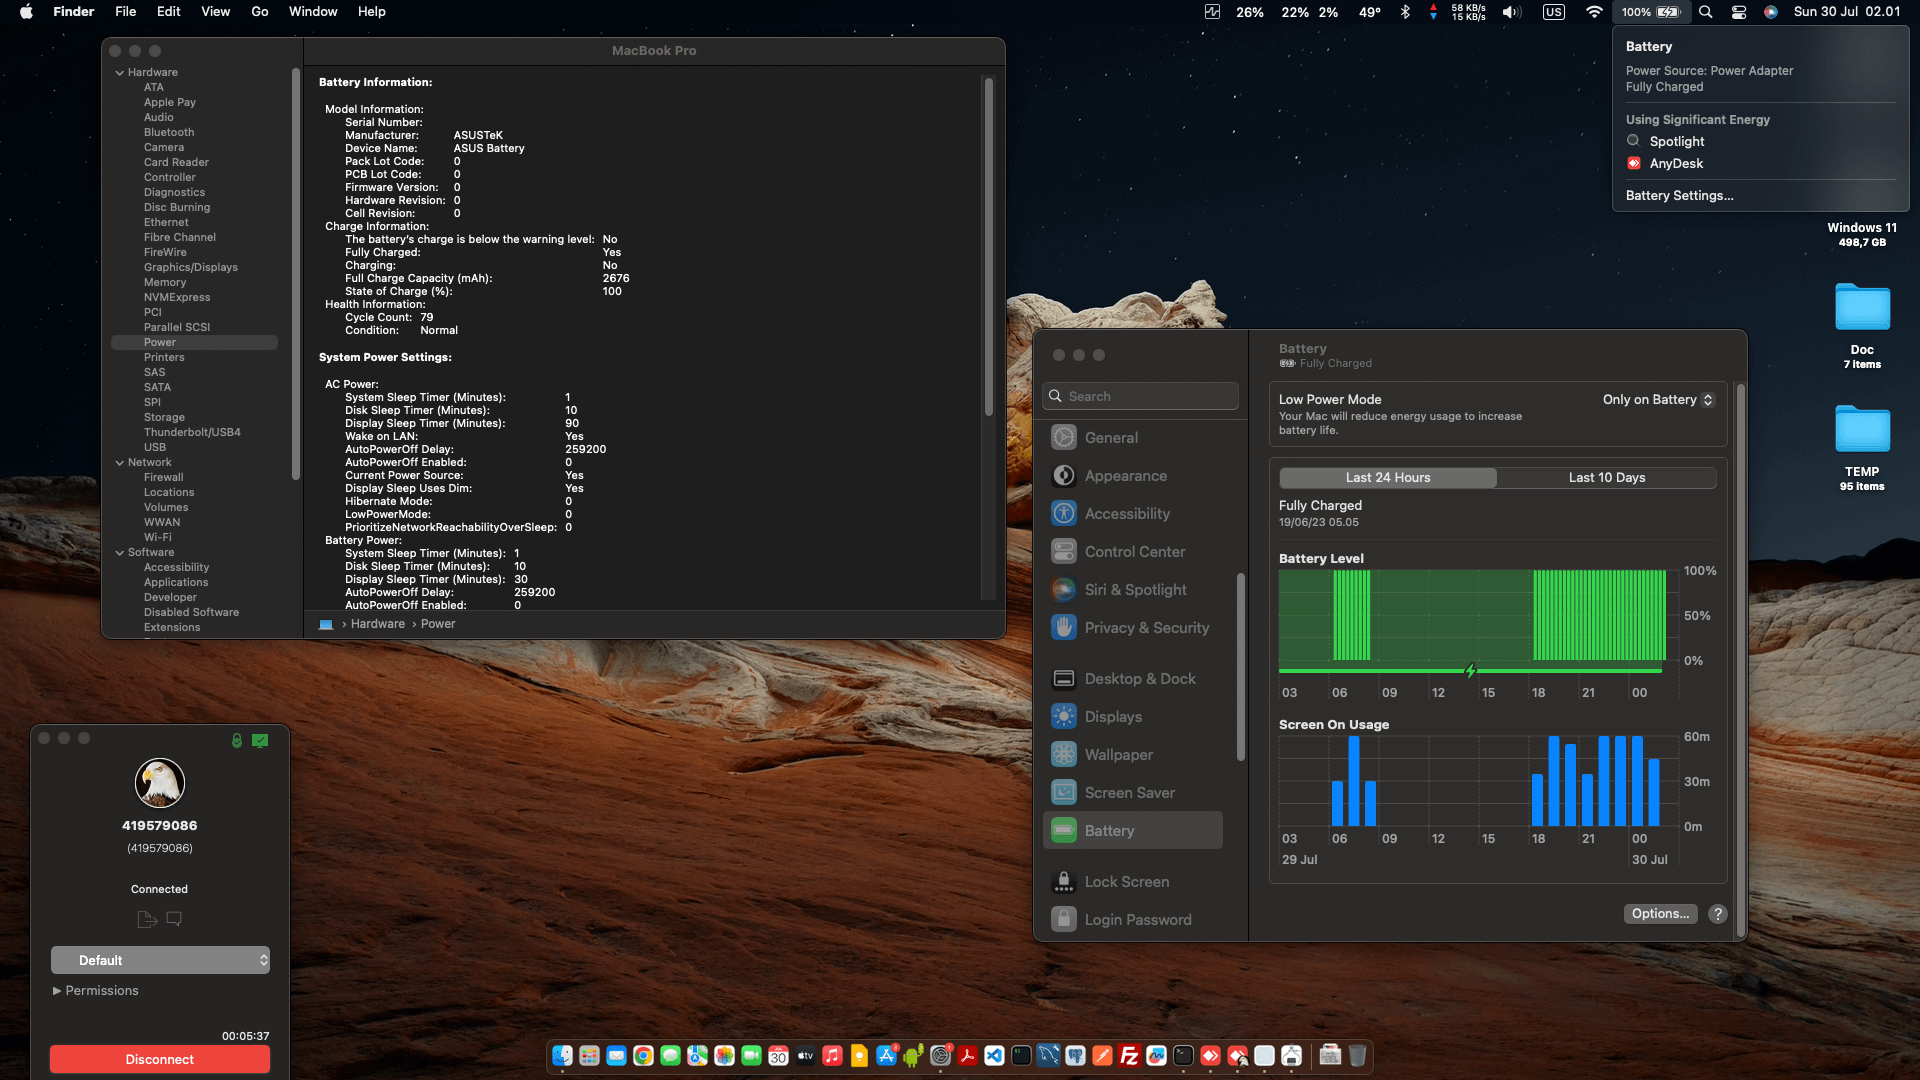
Task: Click the Search field in System Settings
Action: (x=1141, y=396)
